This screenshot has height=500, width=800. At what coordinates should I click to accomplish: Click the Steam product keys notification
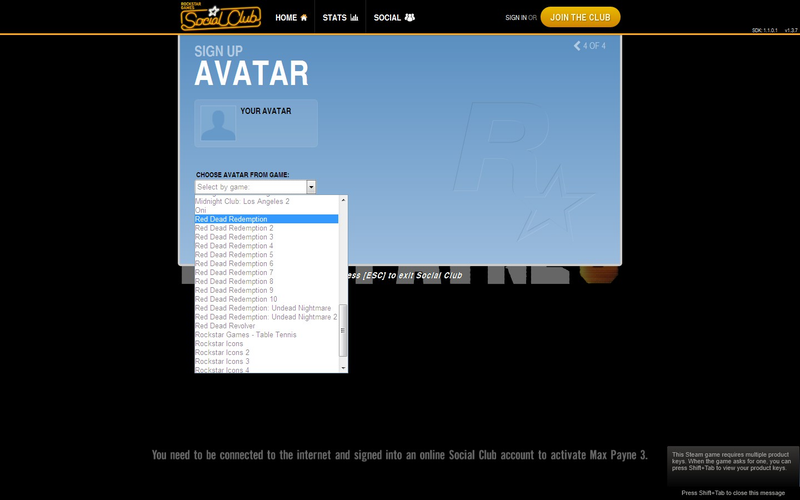click(x=733, y=467)
